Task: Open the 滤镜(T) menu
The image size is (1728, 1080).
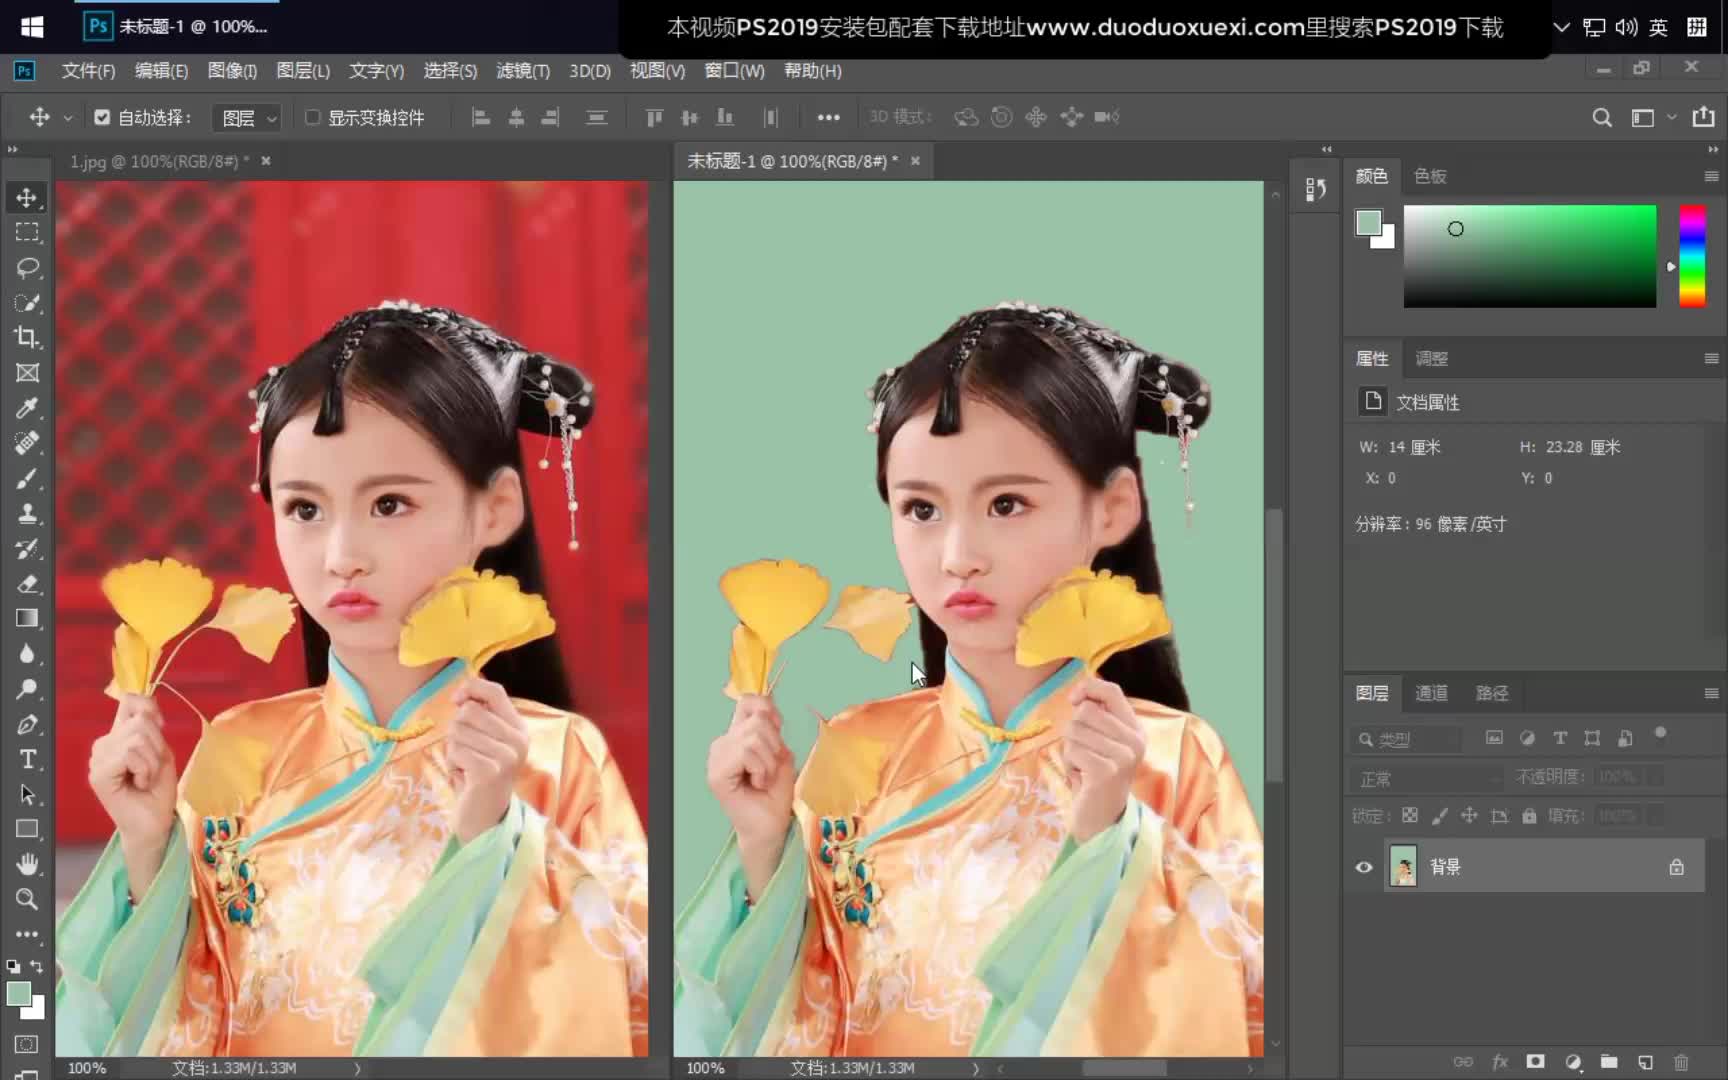Action: point(523,71)
